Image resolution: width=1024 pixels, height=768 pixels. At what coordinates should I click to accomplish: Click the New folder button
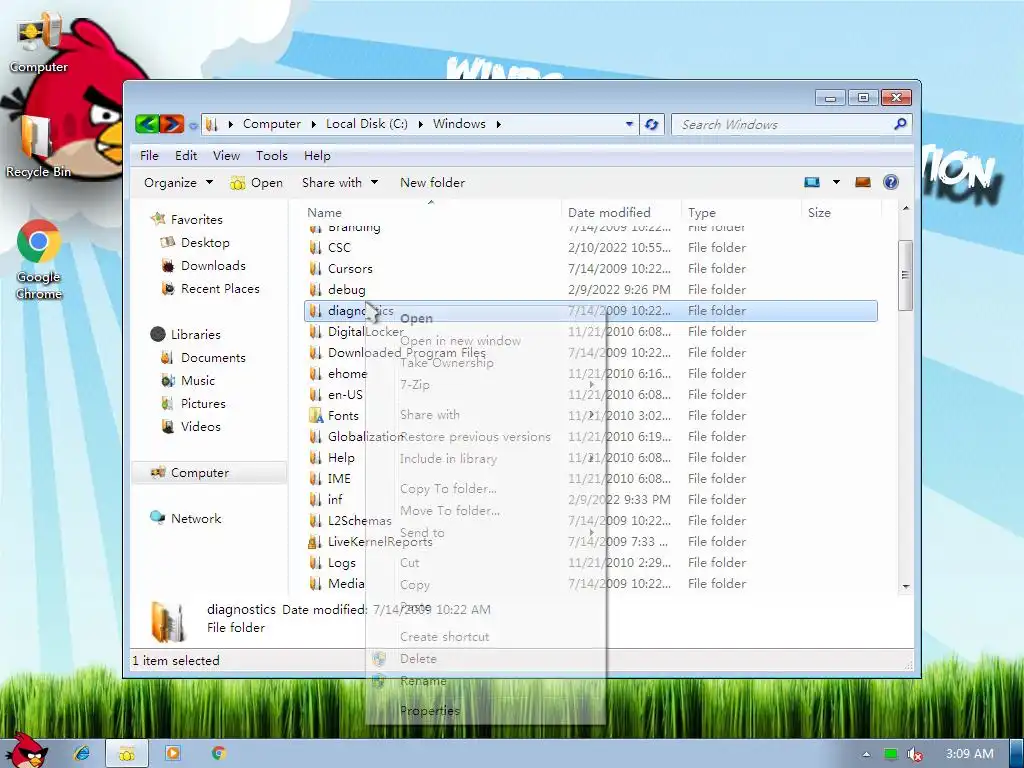coord(432,182)
